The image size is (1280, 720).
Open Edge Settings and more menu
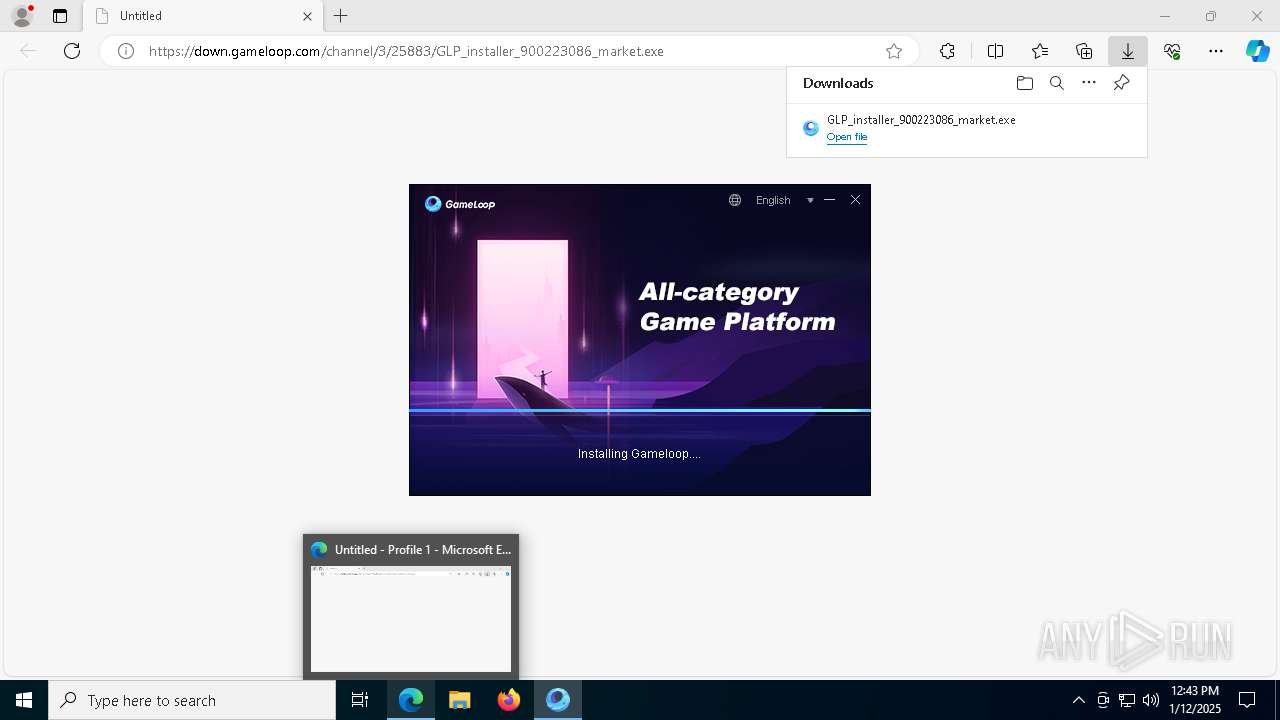[1216, 51]
